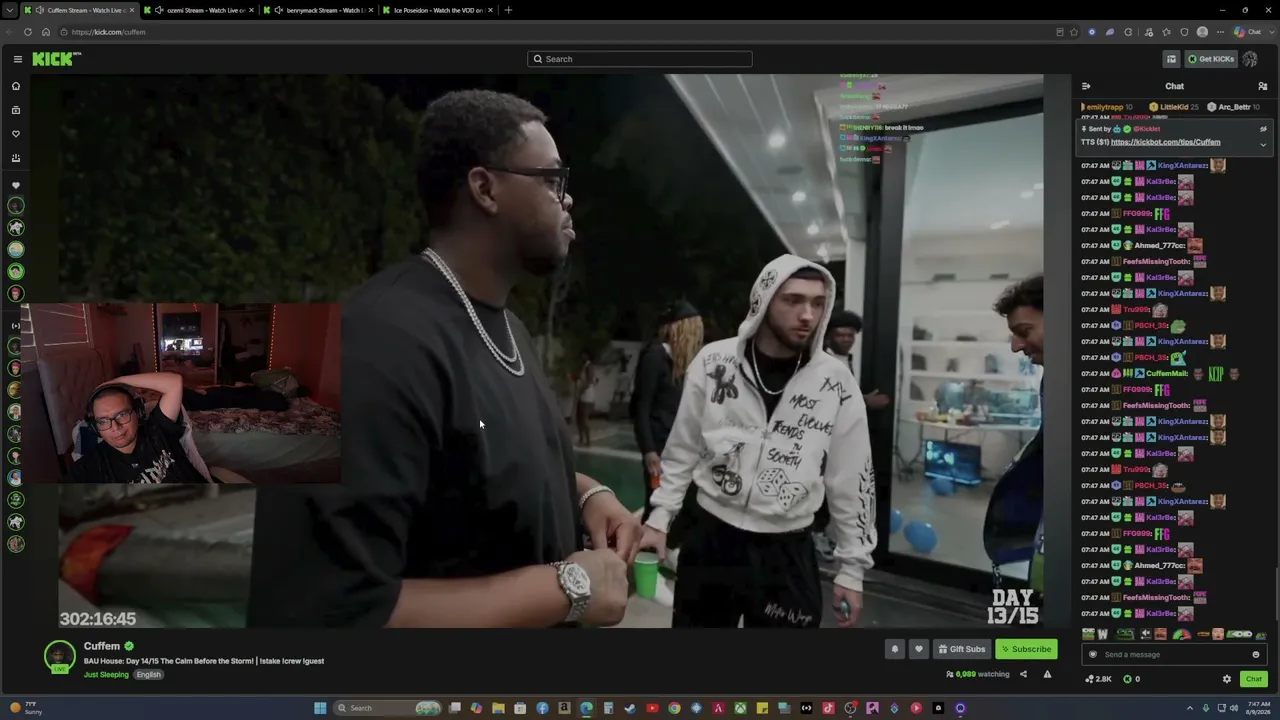Click the English language tag
The width and height of the screenshot is (1280, 720).
148,675
